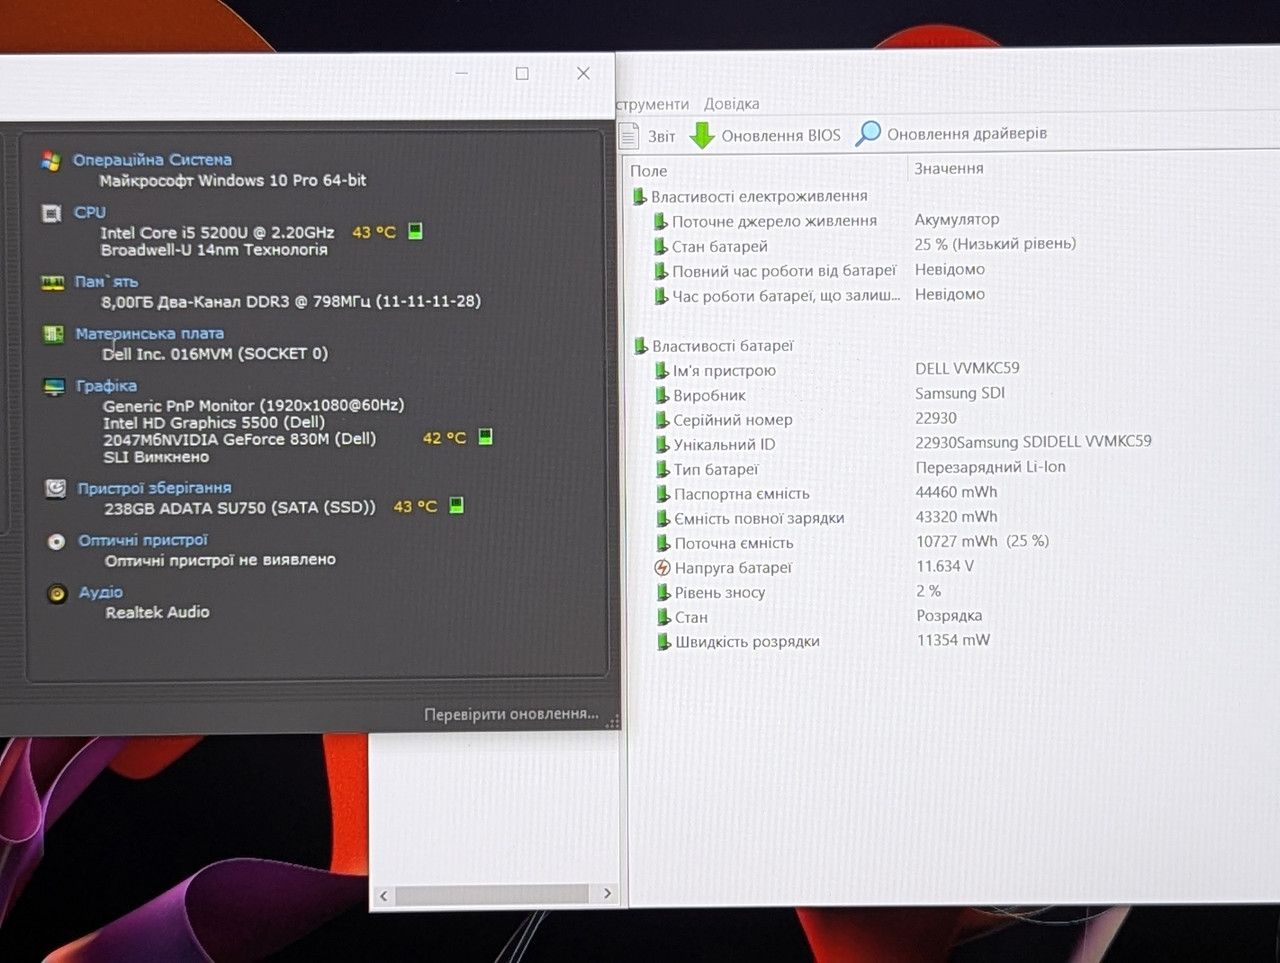
Task: Click the horizontal scrollbar right arrow
Action: (607, 893)
